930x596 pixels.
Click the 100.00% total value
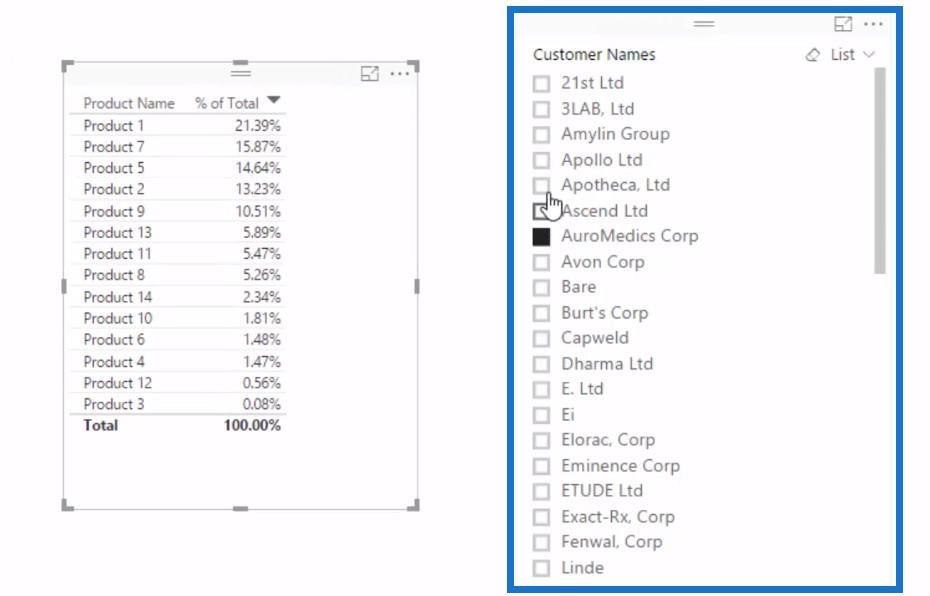pos(251,426)
